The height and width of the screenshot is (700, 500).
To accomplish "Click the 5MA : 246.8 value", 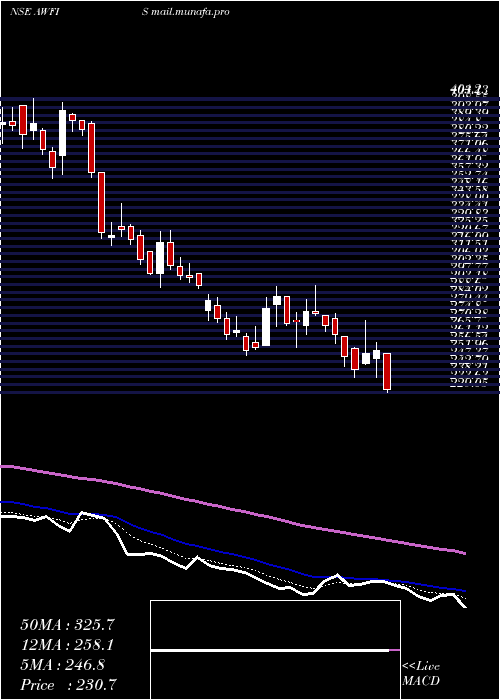I will (62, 665).
